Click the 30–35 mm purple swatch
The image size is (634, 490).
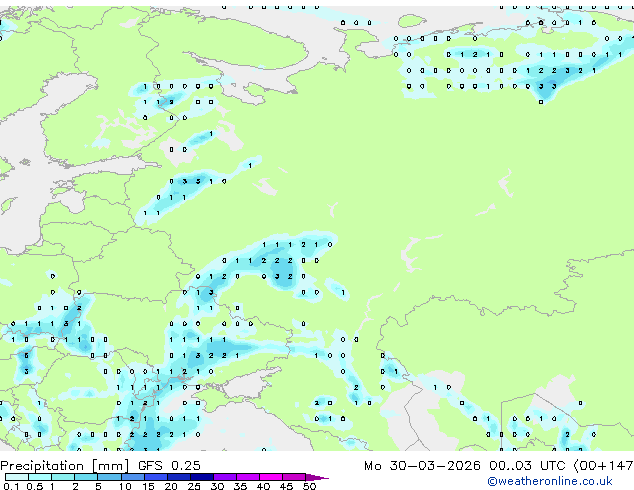[x=225, y=477]
